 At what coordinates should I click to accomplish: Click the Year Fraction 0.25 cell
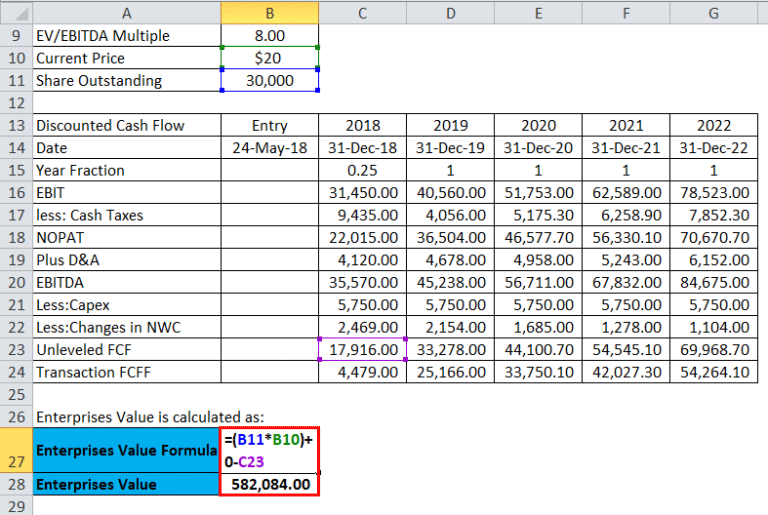point(362,171)
